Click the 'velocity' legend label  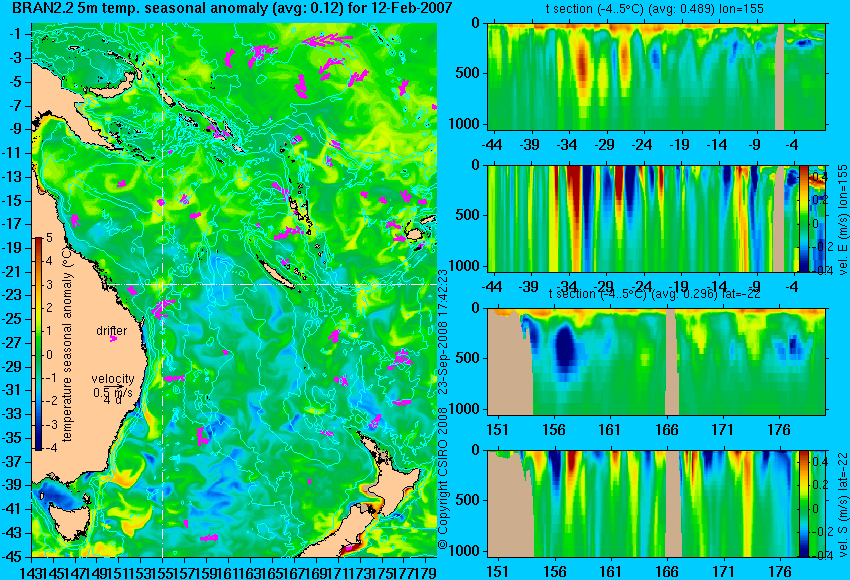click(113, 379)
